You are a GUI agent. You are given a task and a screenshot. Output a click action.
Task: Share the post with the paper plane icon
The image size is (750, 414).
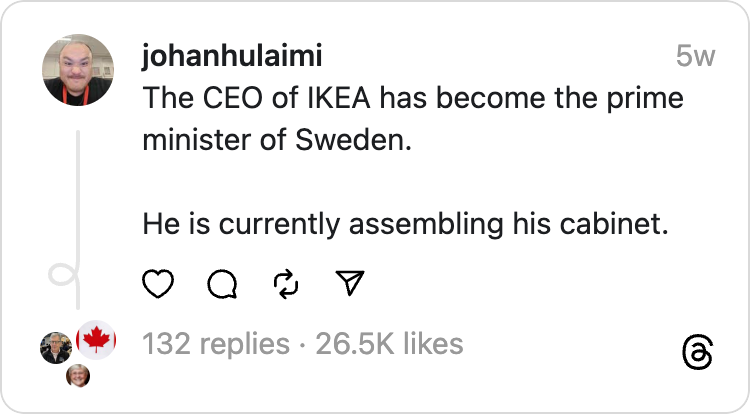point(349,285)
